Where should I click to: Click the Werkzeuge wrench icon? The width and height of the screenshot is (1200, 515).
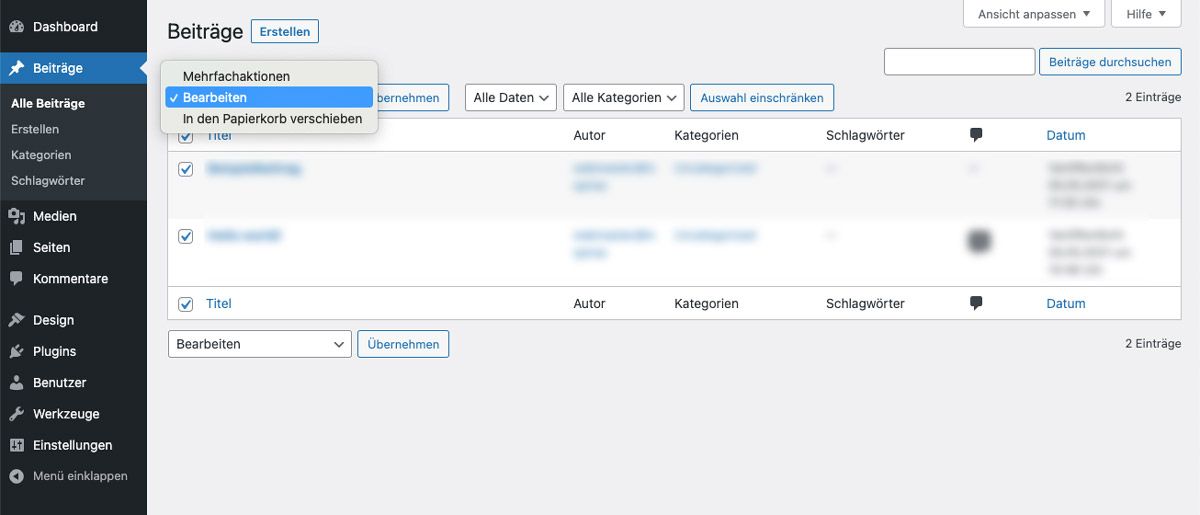pyautogui.click(x=16, y=414)
